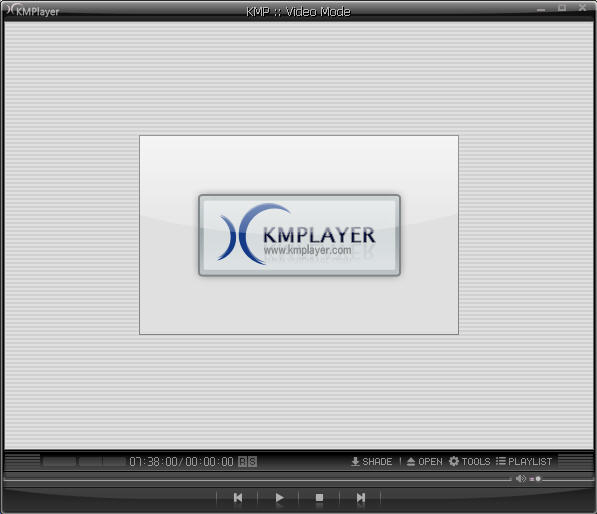
Task: Show the PLAYLIST editor
Action: [x=524, y=461]
